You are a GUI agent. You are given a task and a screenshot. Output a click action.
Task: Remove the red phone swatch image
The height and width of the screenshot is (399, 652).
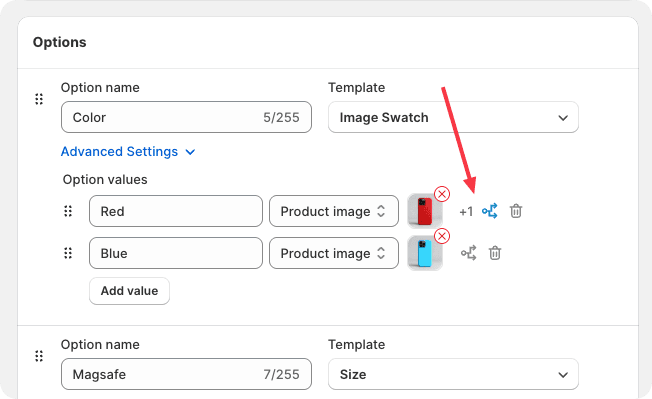coord(442,194)
